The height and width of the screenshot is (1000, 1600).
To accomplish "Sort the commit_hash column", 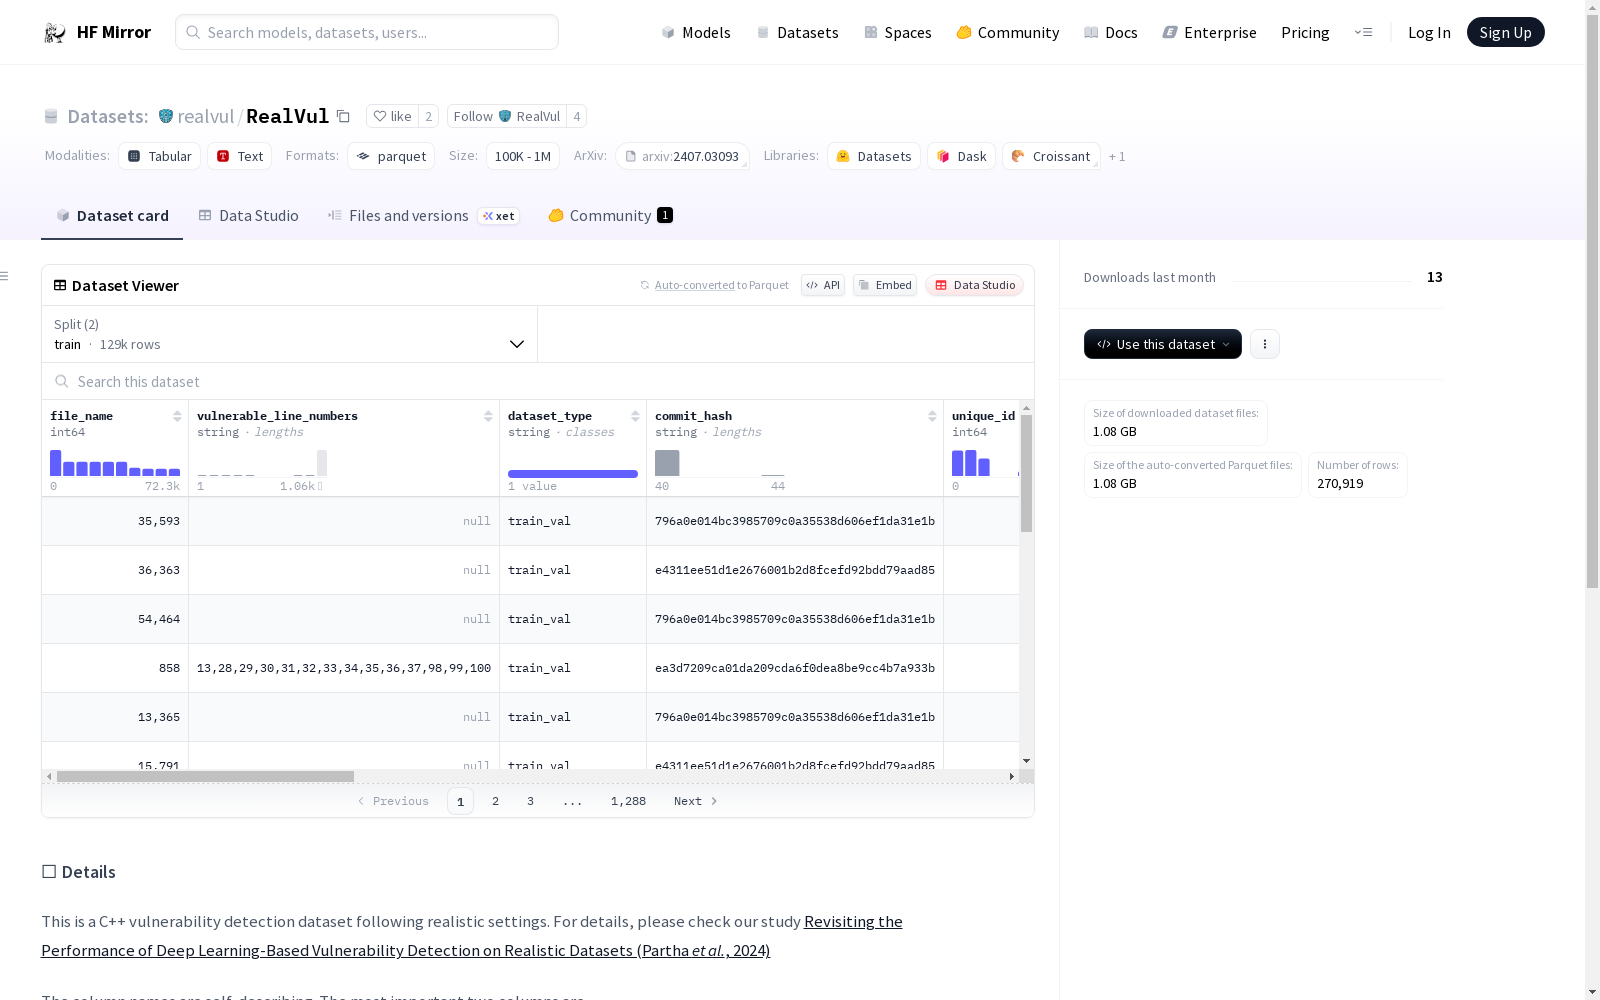I will (932, 416).
